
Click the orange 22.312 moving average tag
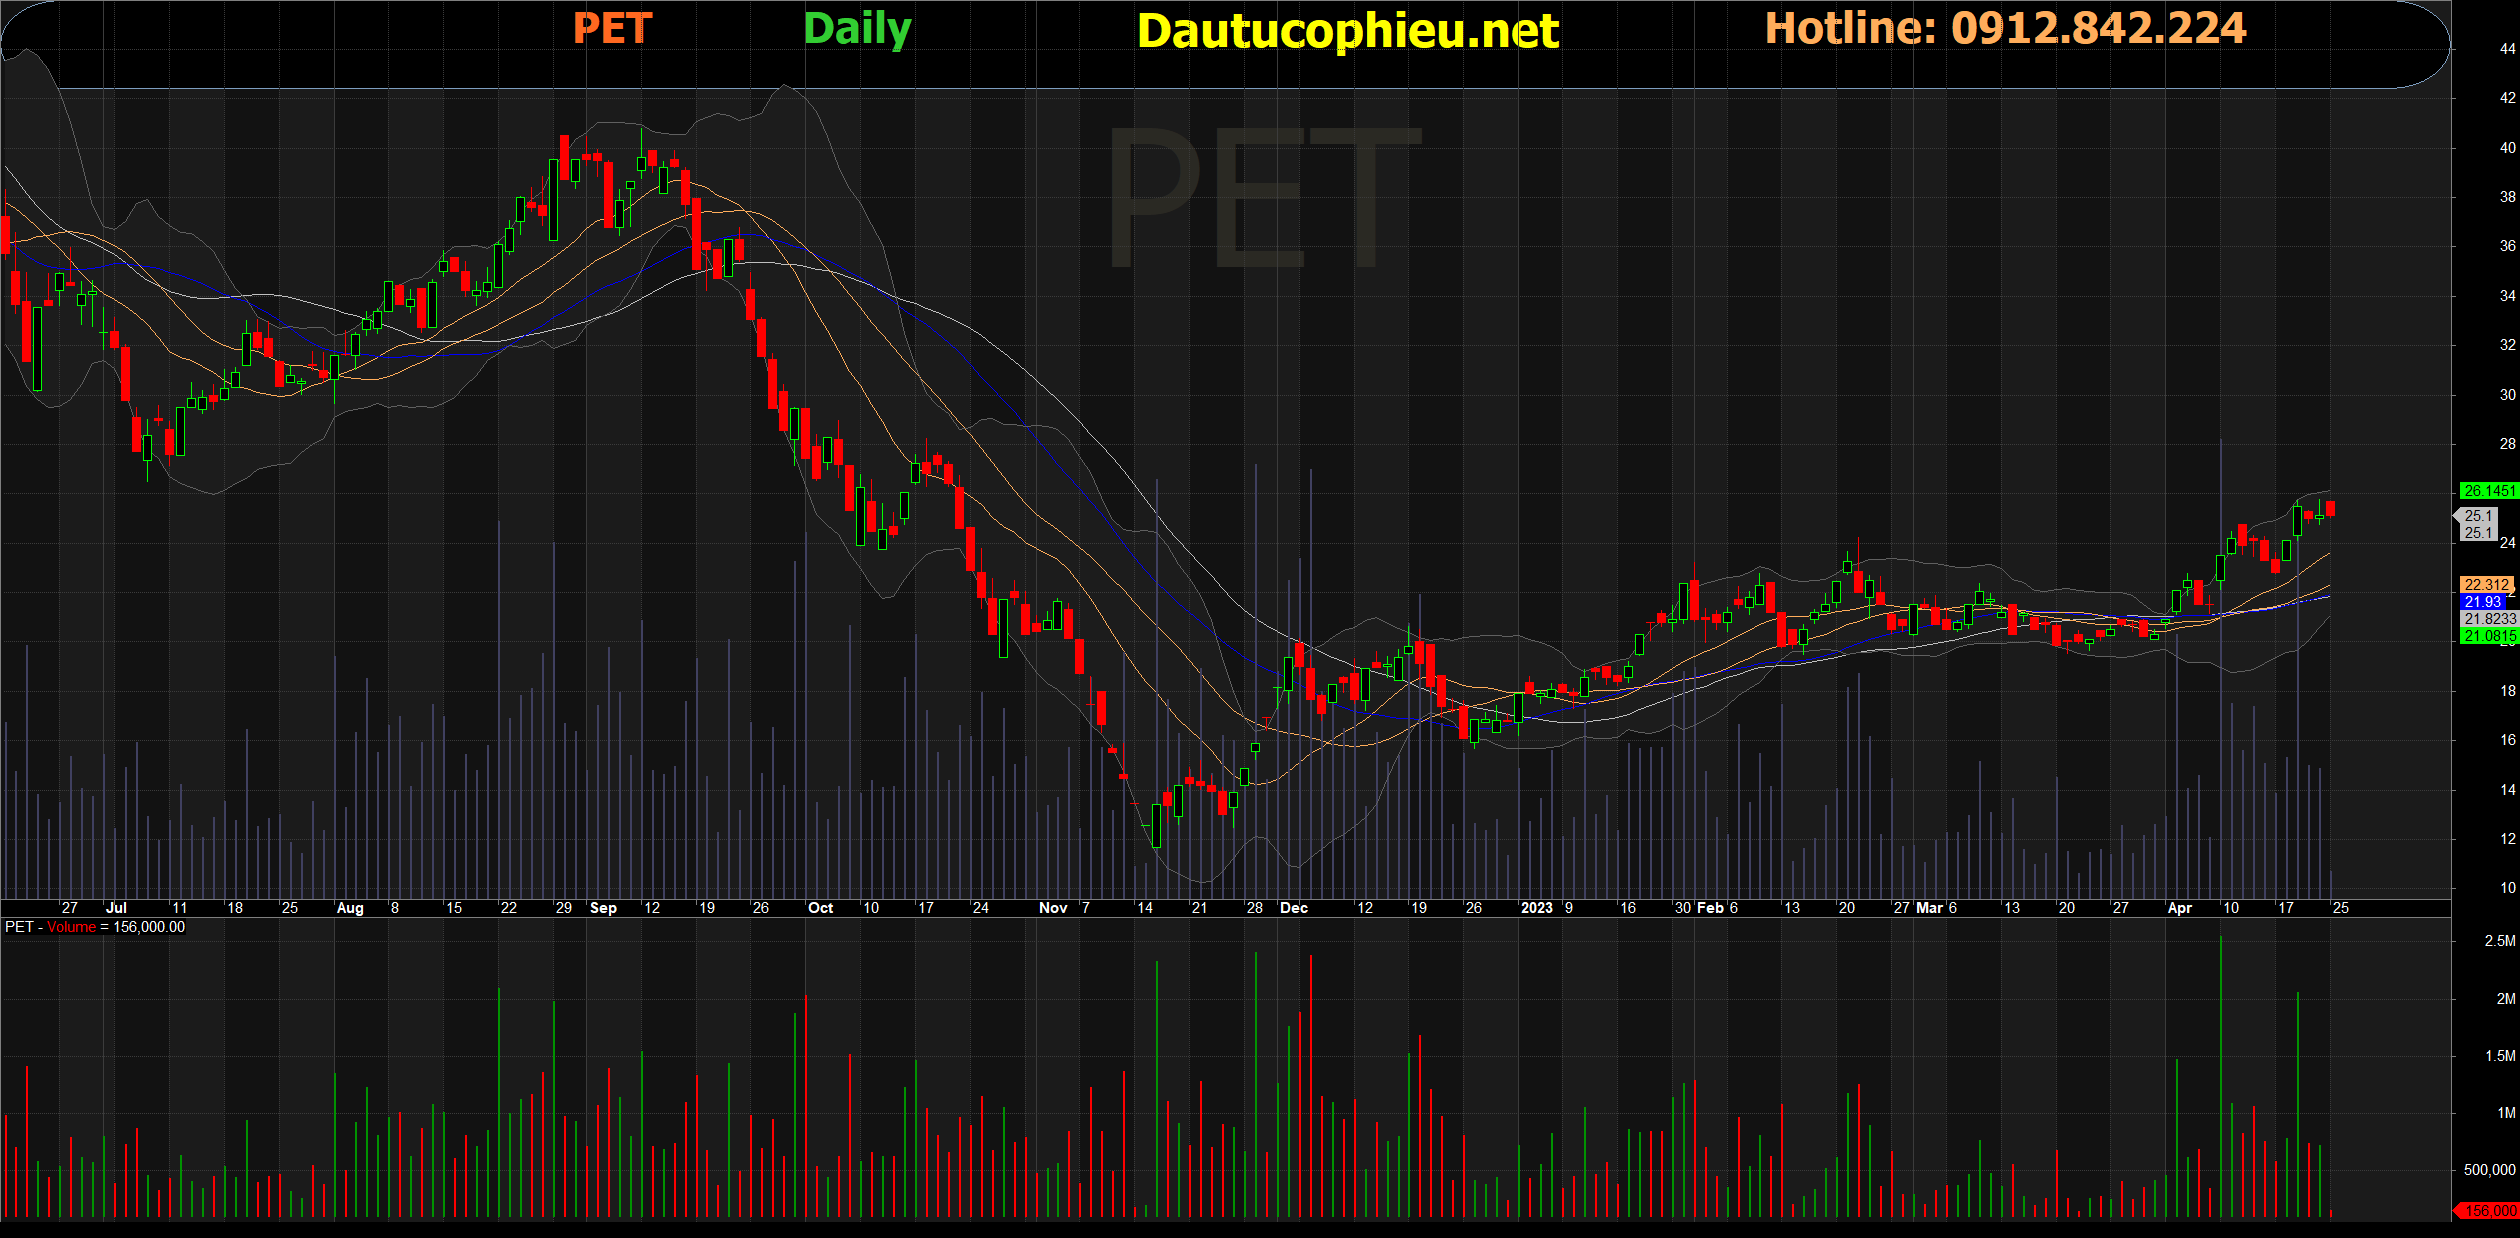tap(2486, 585)
